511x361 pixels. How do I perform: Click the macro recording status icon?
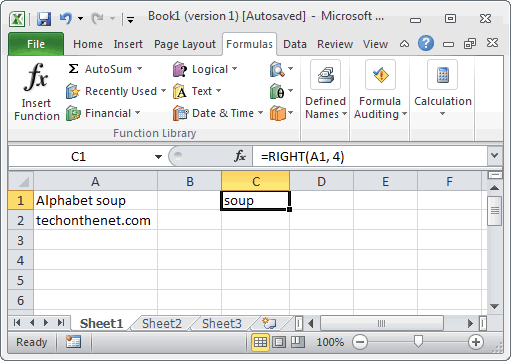coord(73,342)
